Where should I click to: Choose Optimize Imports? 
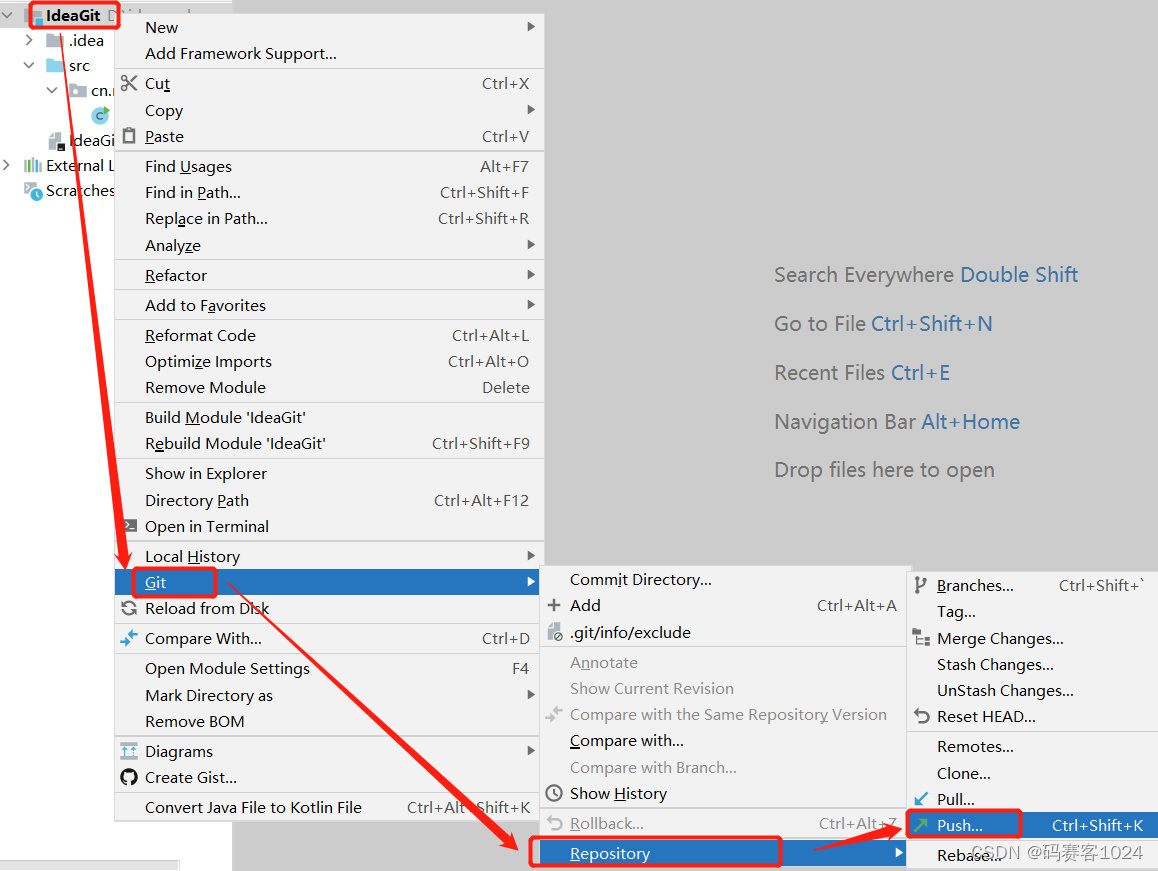(x=329, y=361)
